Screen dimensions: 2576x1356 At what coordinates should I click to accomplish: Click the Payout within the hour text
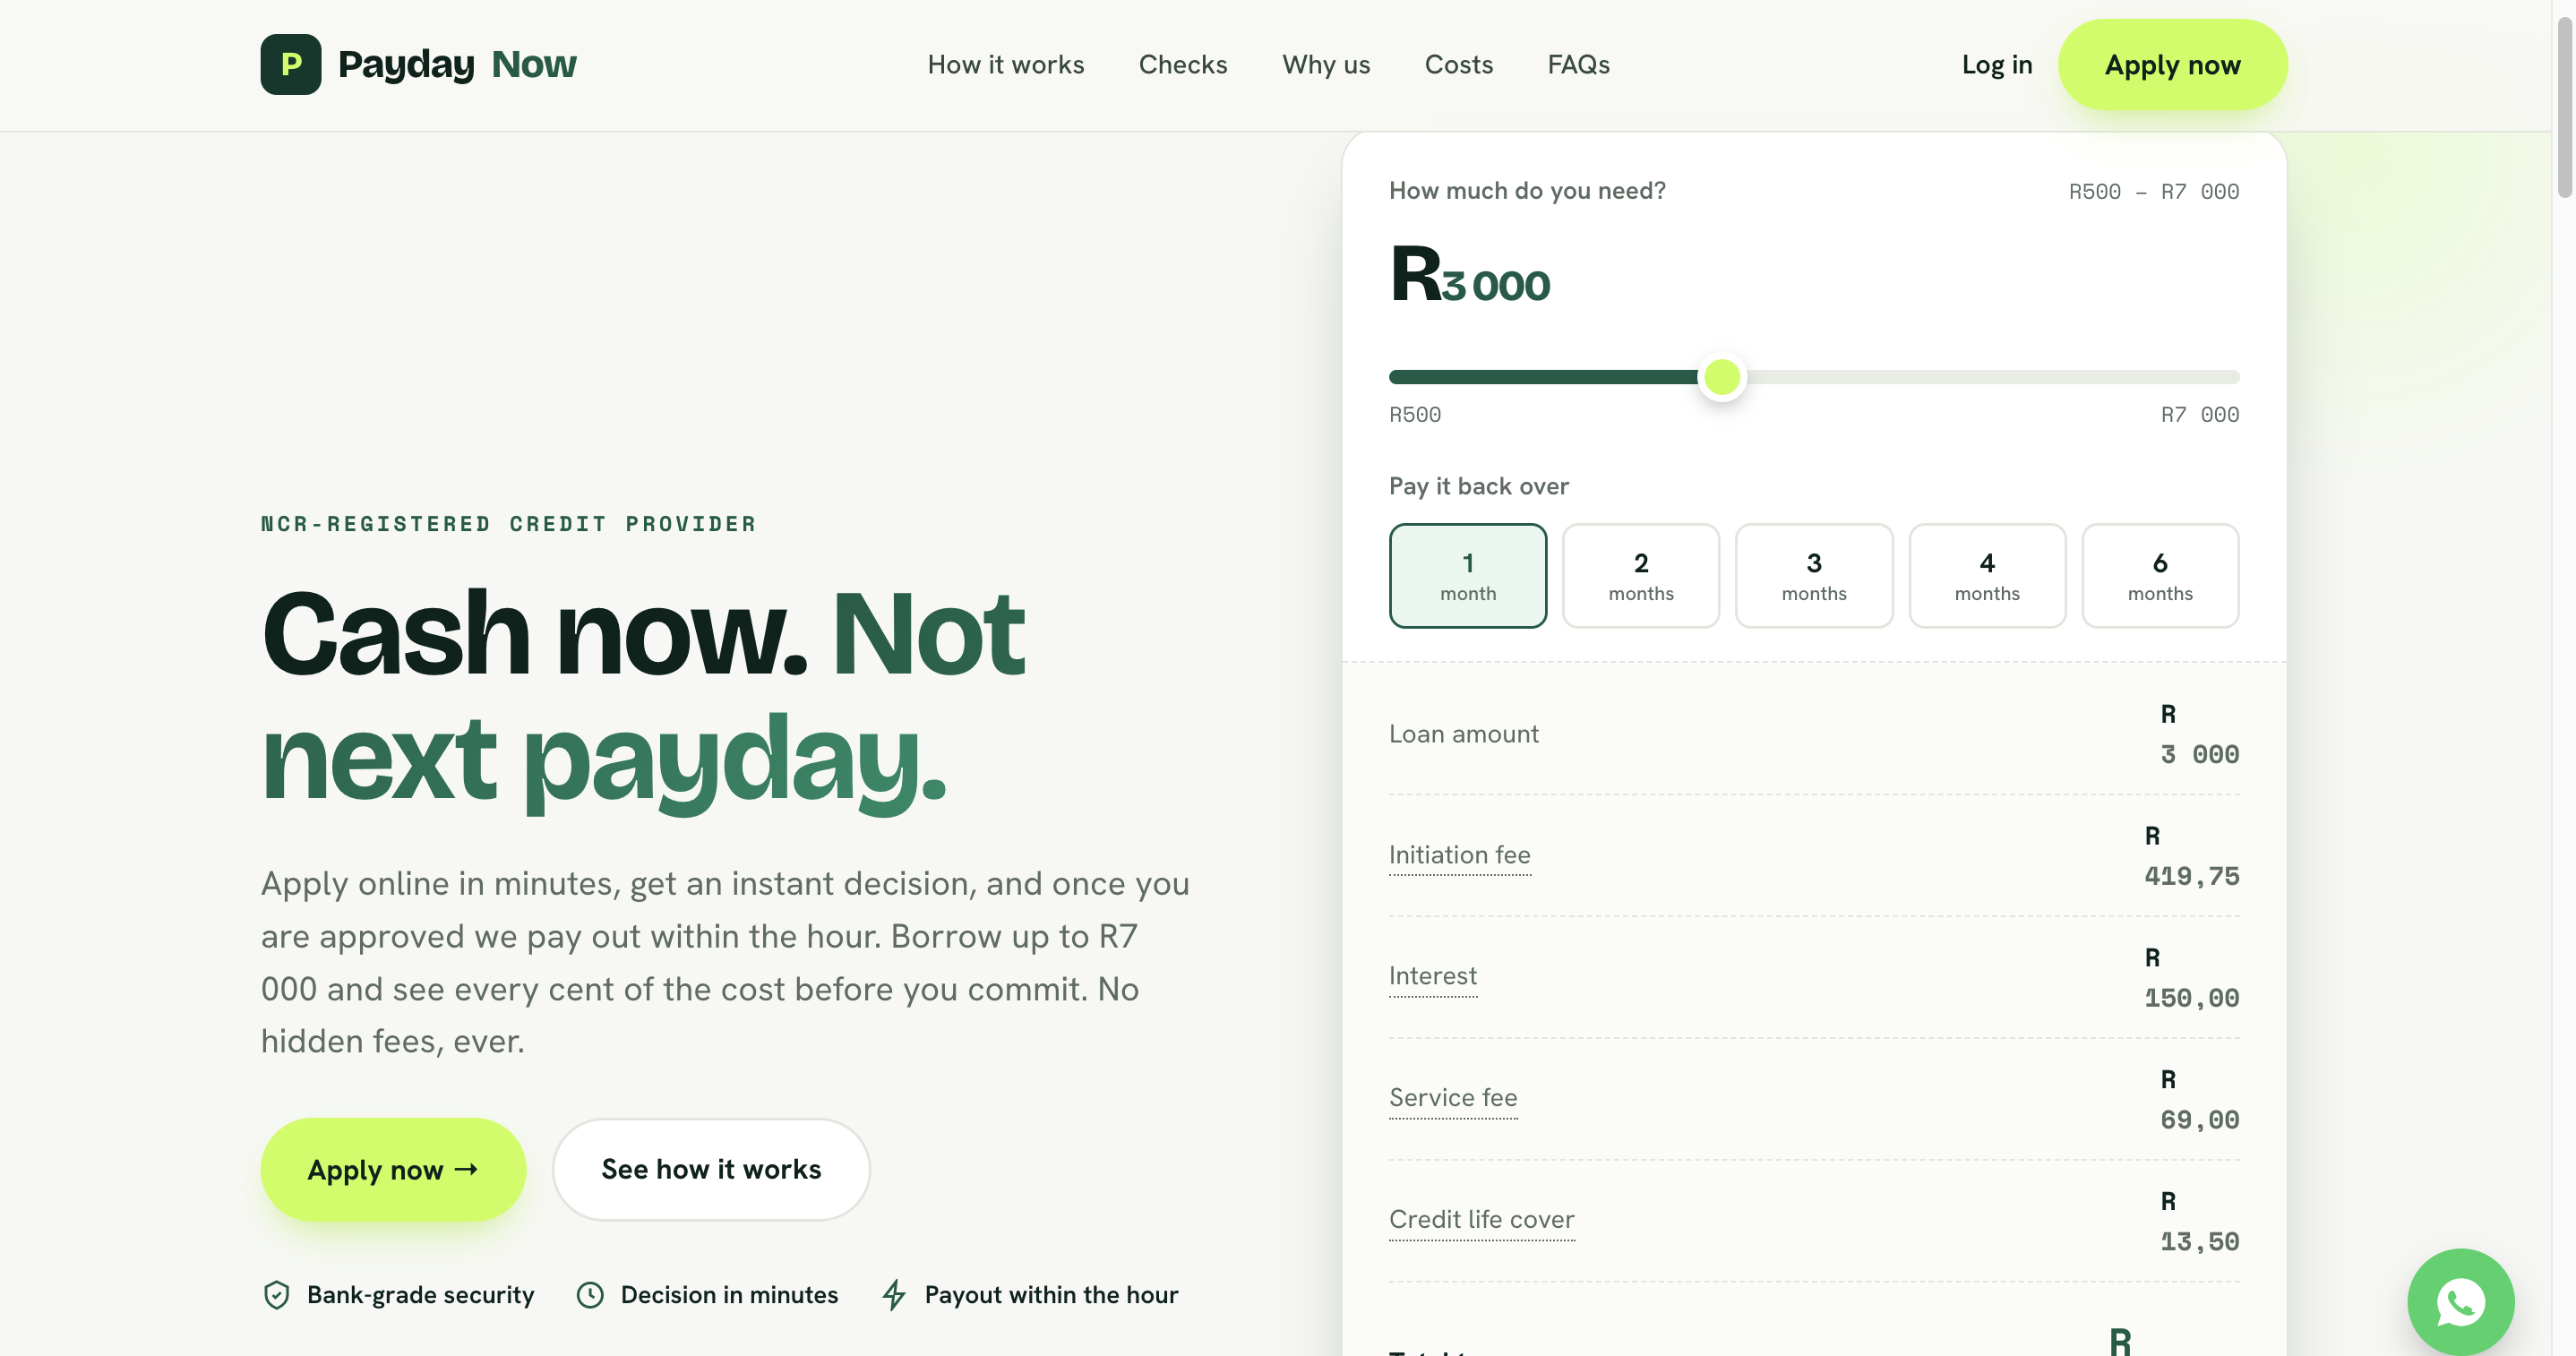(1051, 1295)
